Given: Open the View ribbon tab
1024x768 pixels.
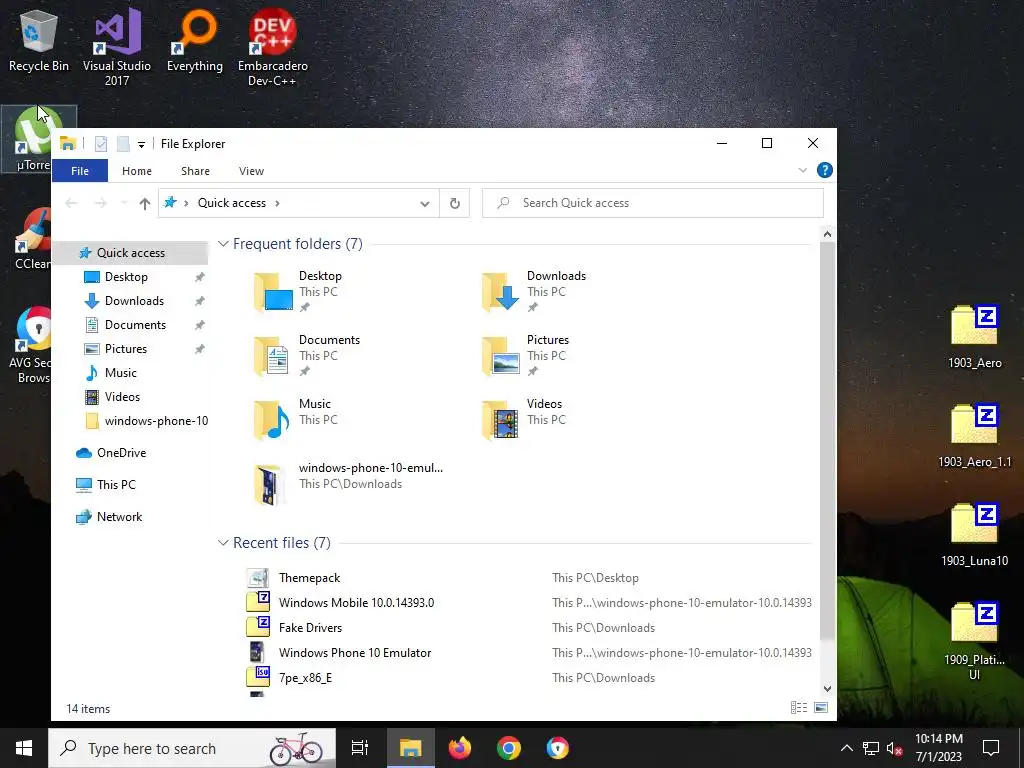Looking at the screenshot, I should click(x=251, y=171).
